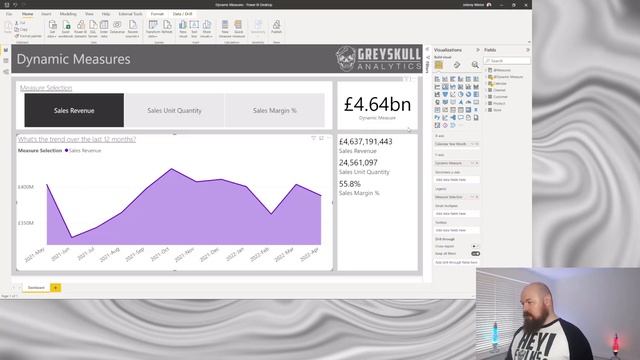Open the Data / Drill ribbon tab
This screenshot has height=360, width=640.
point(182,14)
